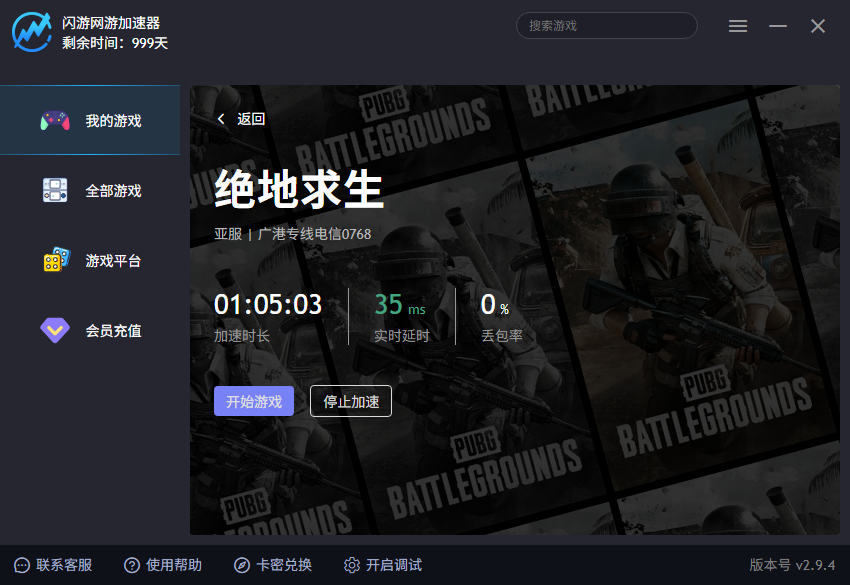Click the 开启调试 gear icon

tap(352, 565)
